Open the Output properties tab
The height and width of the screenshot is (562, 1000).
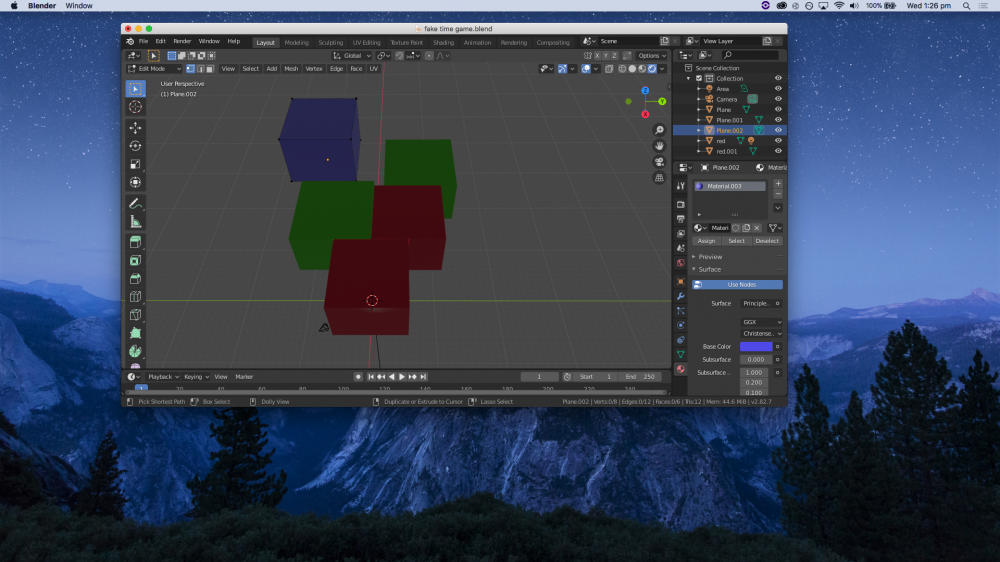coord(680,219)
